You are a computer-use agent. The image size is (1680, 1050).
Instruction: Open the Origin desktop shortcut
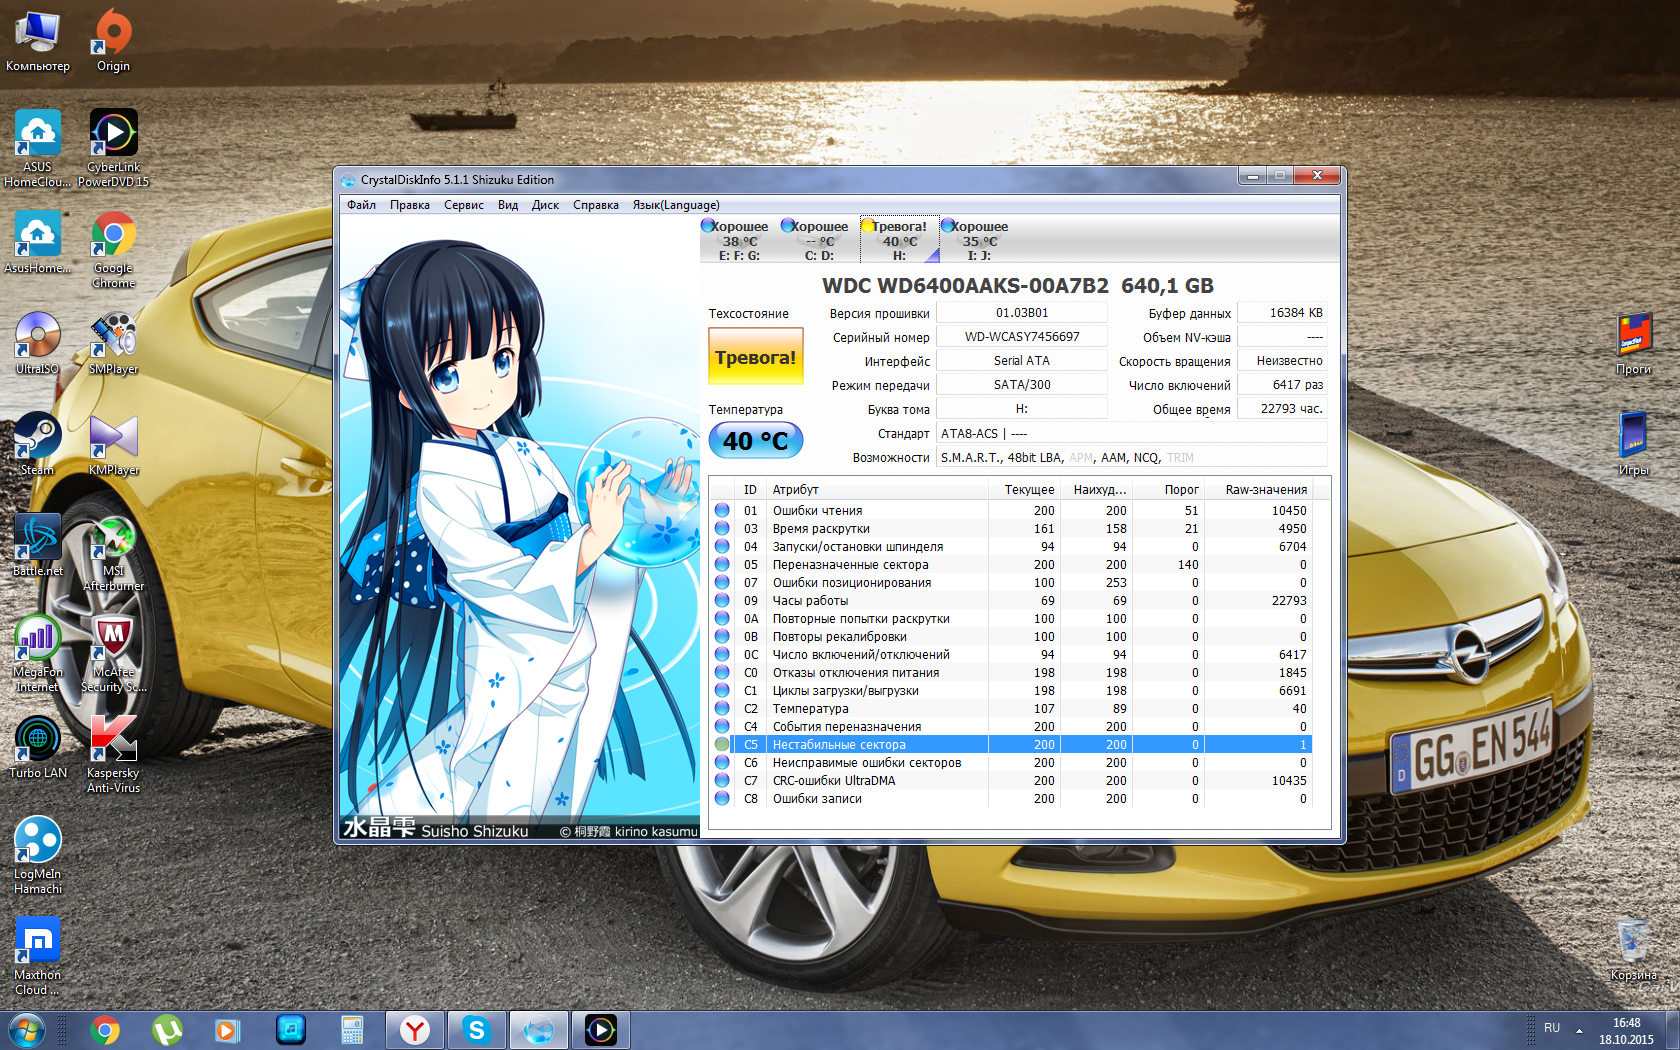(113, 42)
